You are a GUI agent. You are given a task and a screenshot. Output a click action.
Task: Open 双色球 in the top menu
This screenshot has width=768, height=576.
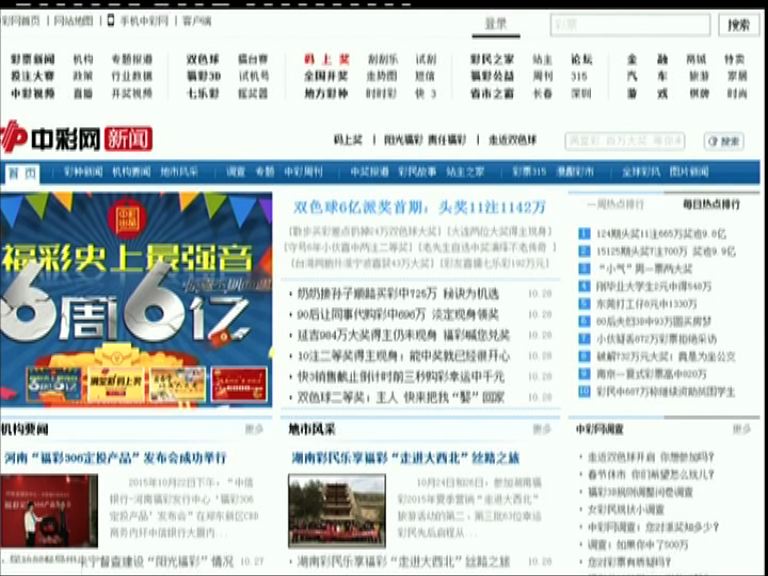(x=202, y=59)
